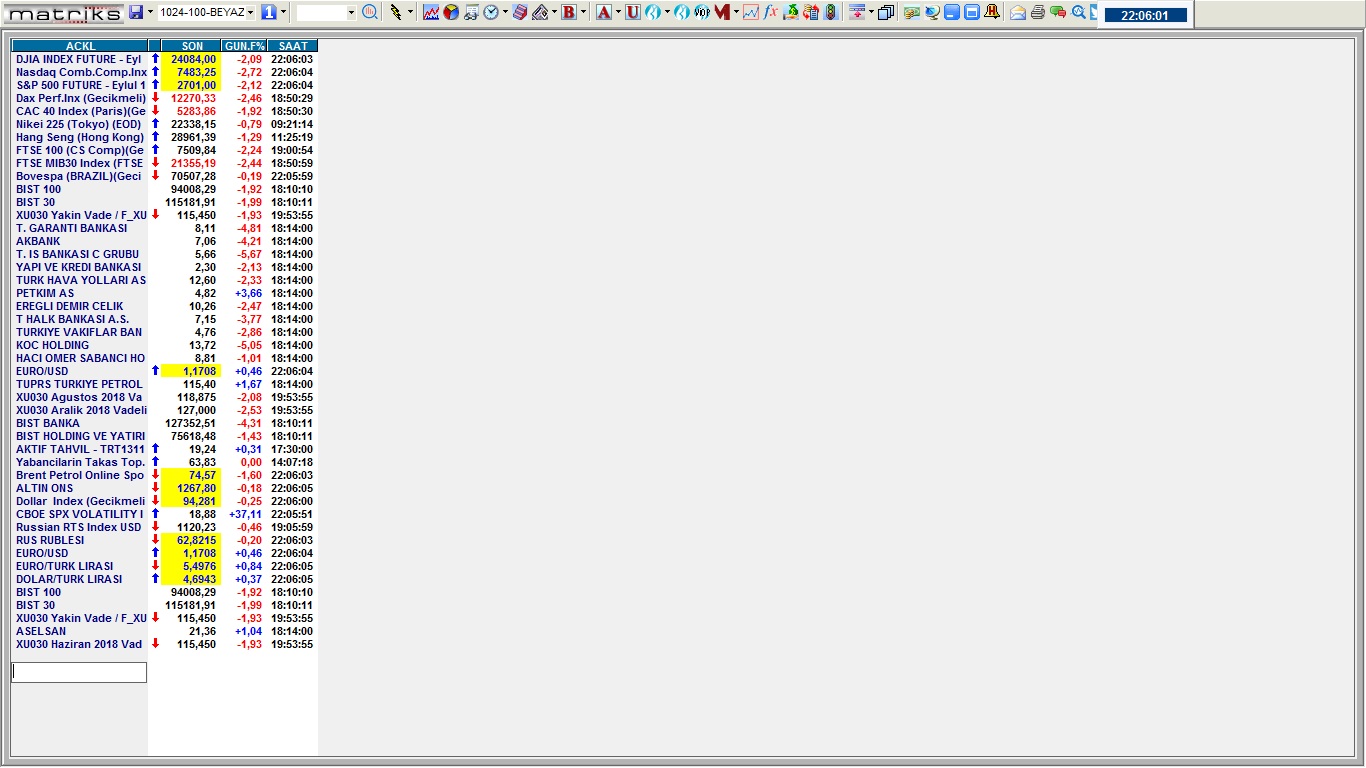Select the DJIA INDEX FUTURE row

165,59
